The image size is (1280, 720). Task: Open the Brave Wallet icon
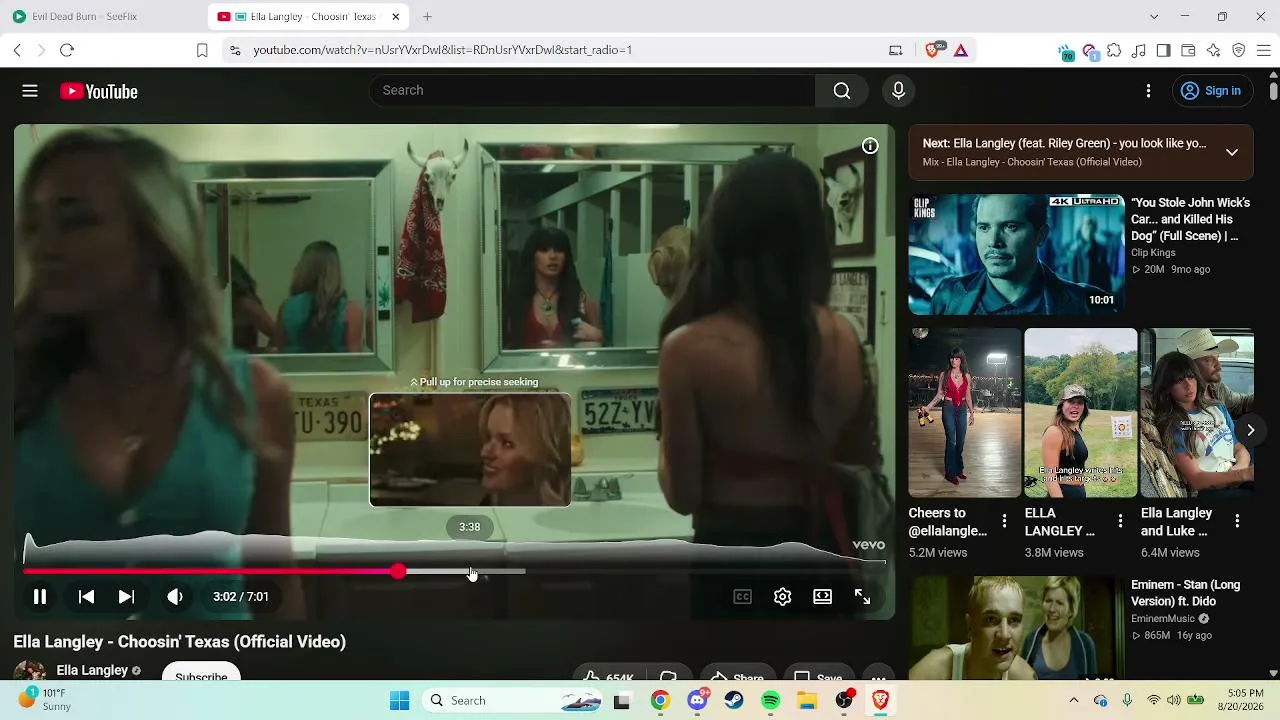point(1189,50)
